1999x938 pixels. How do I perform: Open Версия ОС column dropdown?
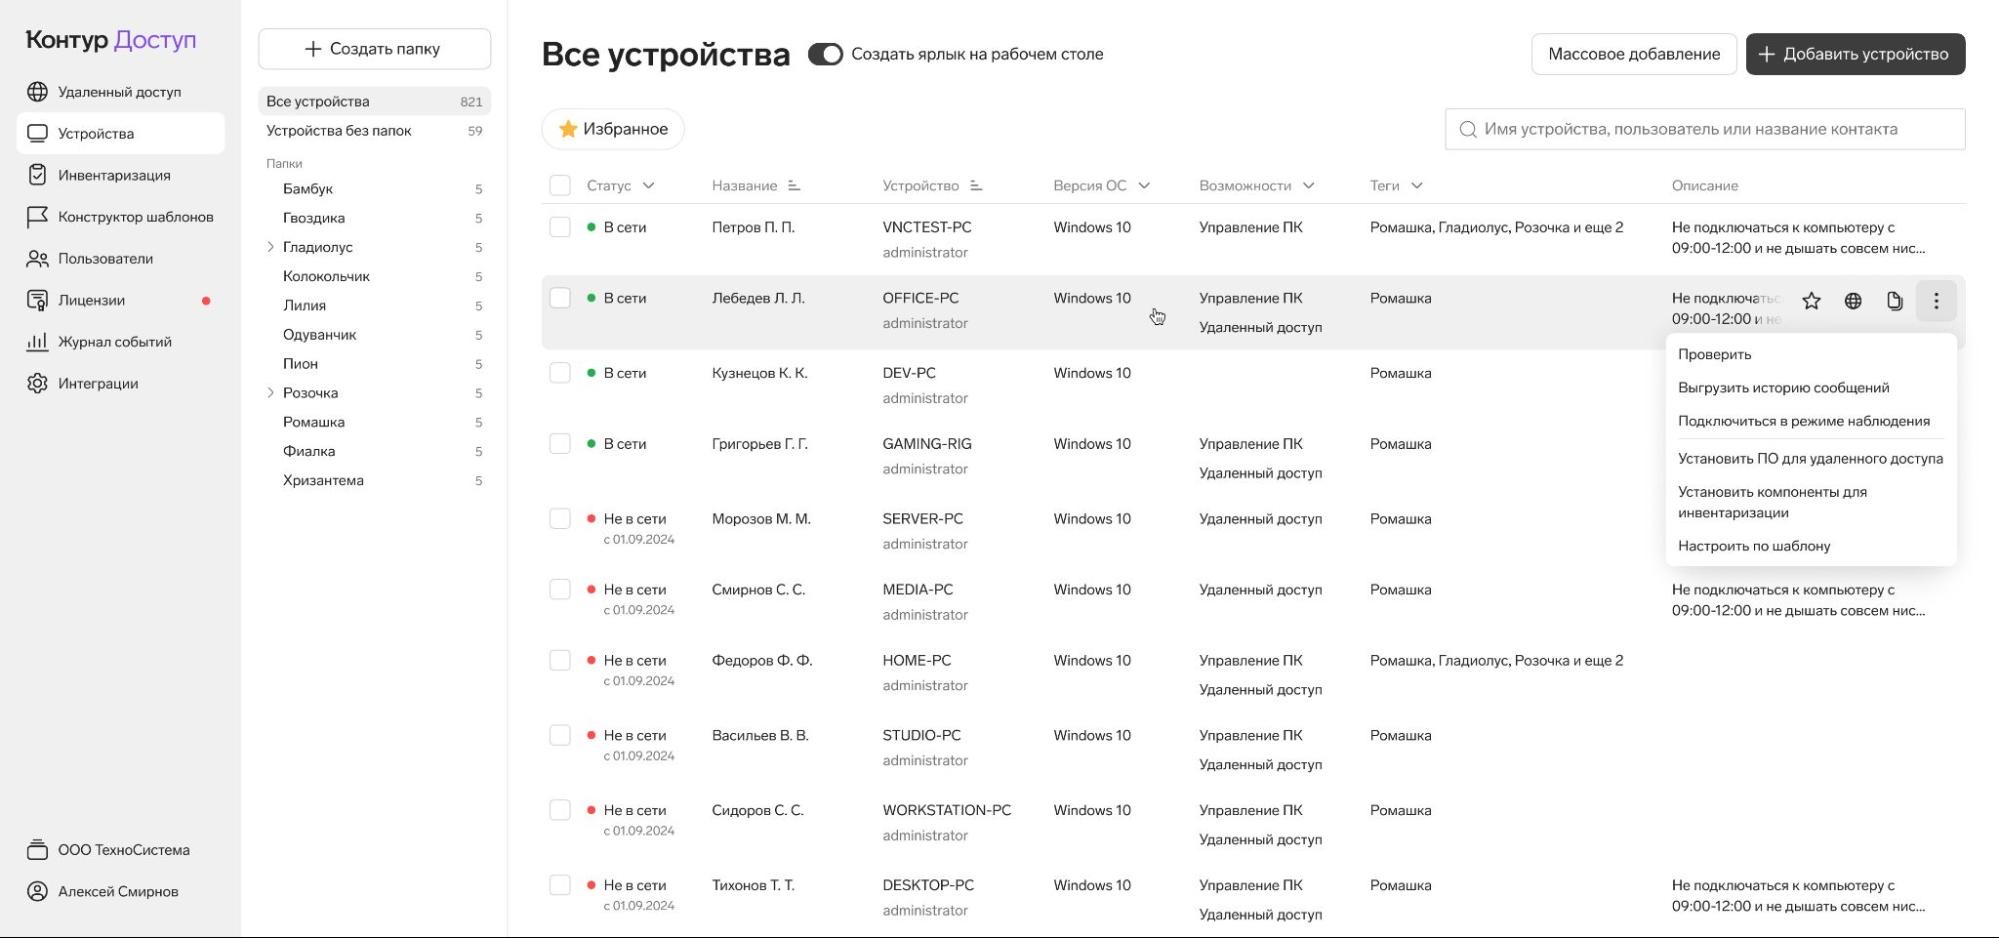[1144, 186]
